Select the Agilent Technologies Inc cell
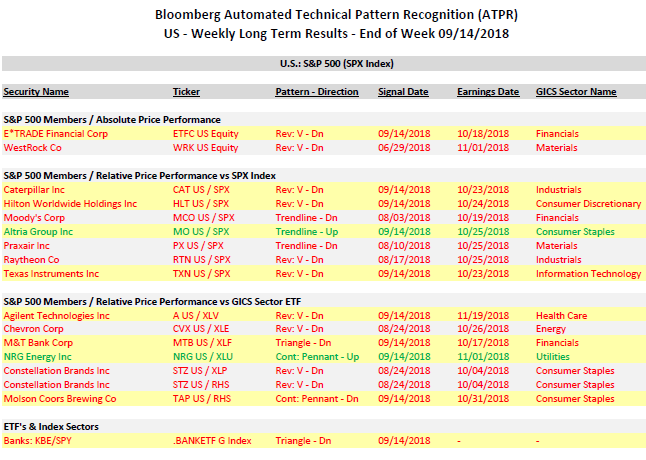646x460 pixels. 56,316
